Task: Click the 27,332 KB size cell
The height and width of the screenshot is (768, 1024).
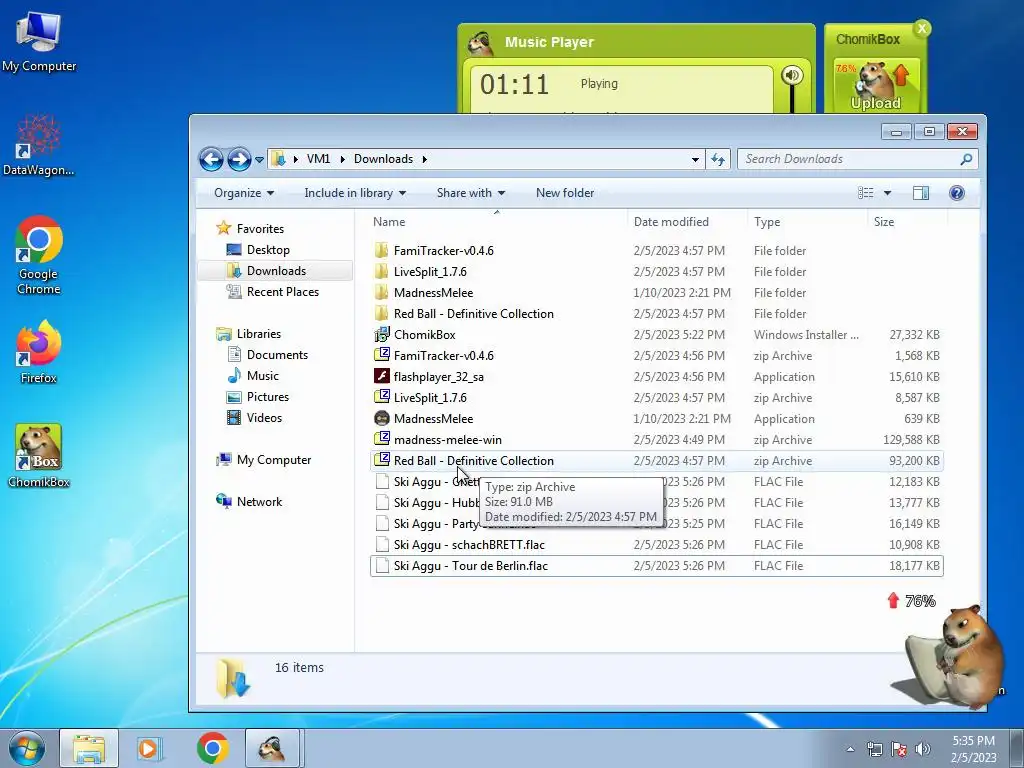Action: pyautogui.click(x=914, y=334)
